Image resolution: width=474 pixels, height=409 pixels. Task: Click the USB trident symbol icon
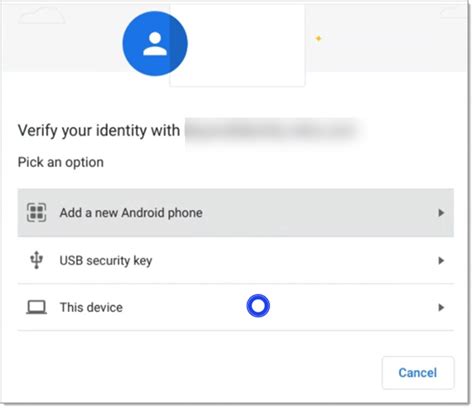(x=37, y=260)
